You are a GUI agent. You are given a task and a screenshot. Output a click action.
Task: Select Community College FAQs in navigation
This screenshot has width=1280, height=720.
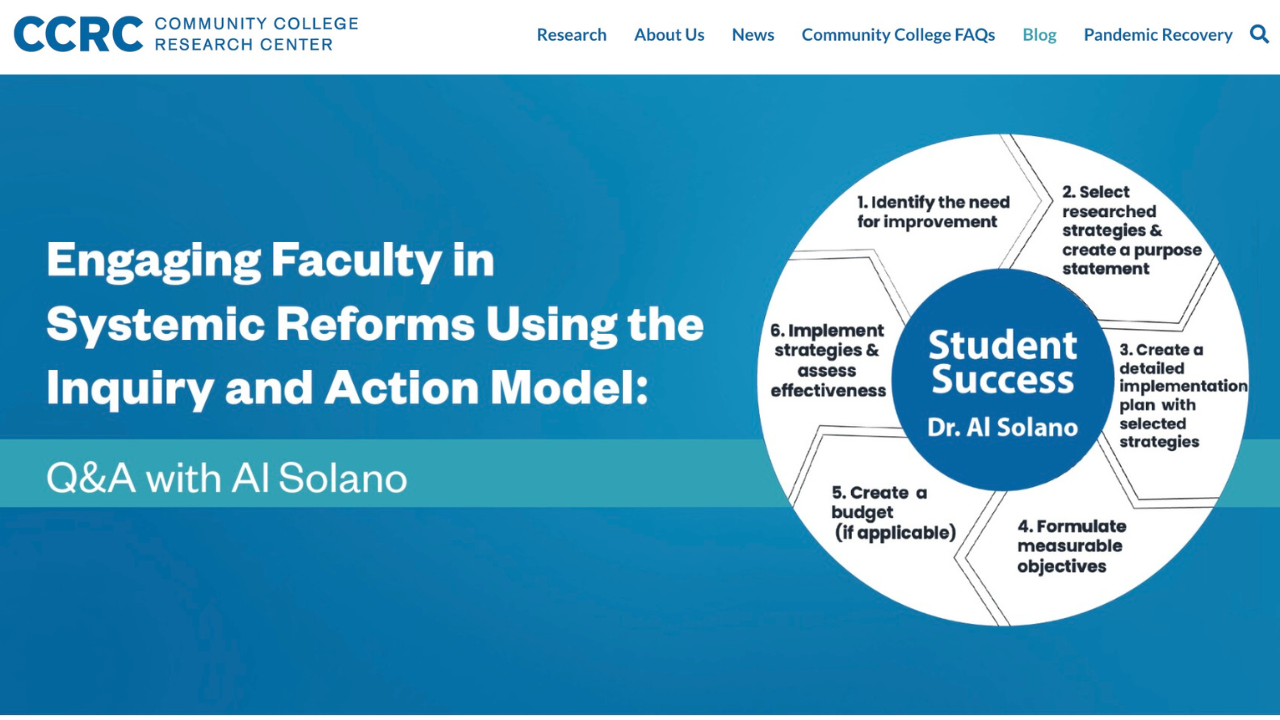[898, 35]
